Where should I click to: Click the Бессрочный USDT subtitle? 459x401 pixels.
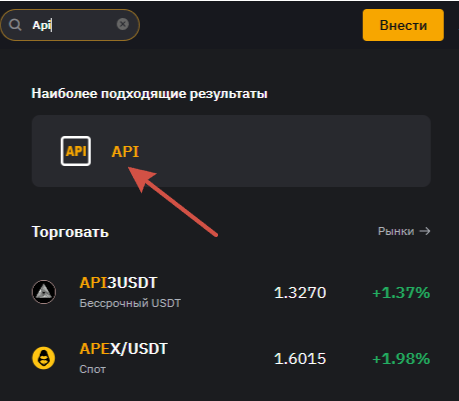pos(130,303)
